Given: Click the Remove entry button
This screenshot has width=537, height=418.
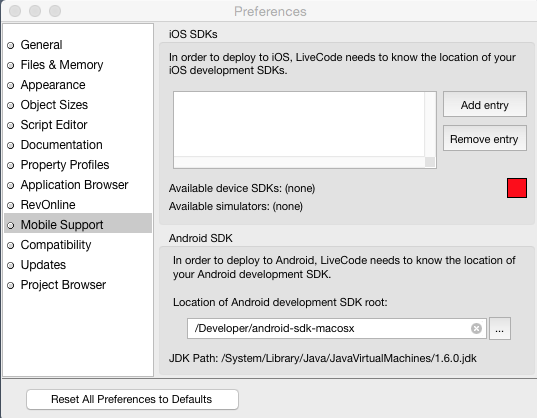Looking at the screenshot, I should 485,138.
